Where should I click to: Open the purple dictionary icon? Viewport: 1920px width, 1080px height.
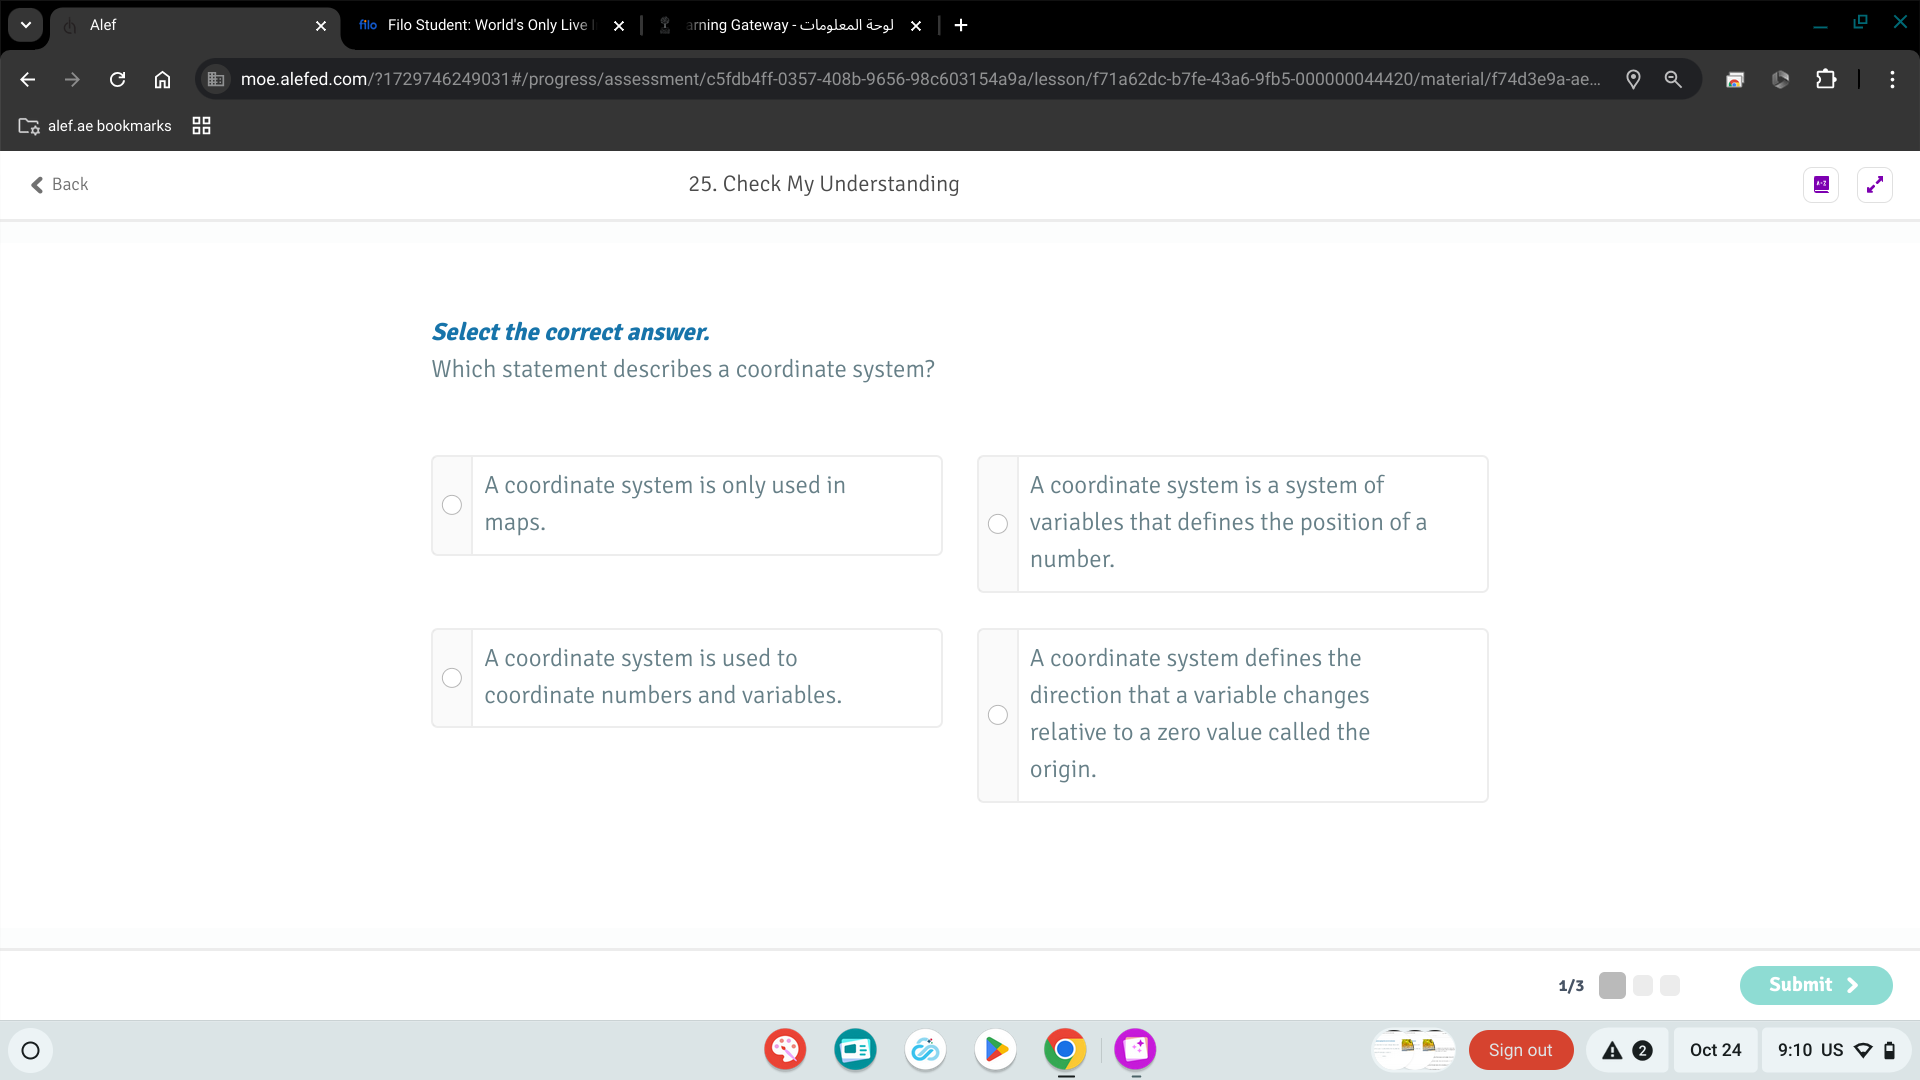point(1821,184)
